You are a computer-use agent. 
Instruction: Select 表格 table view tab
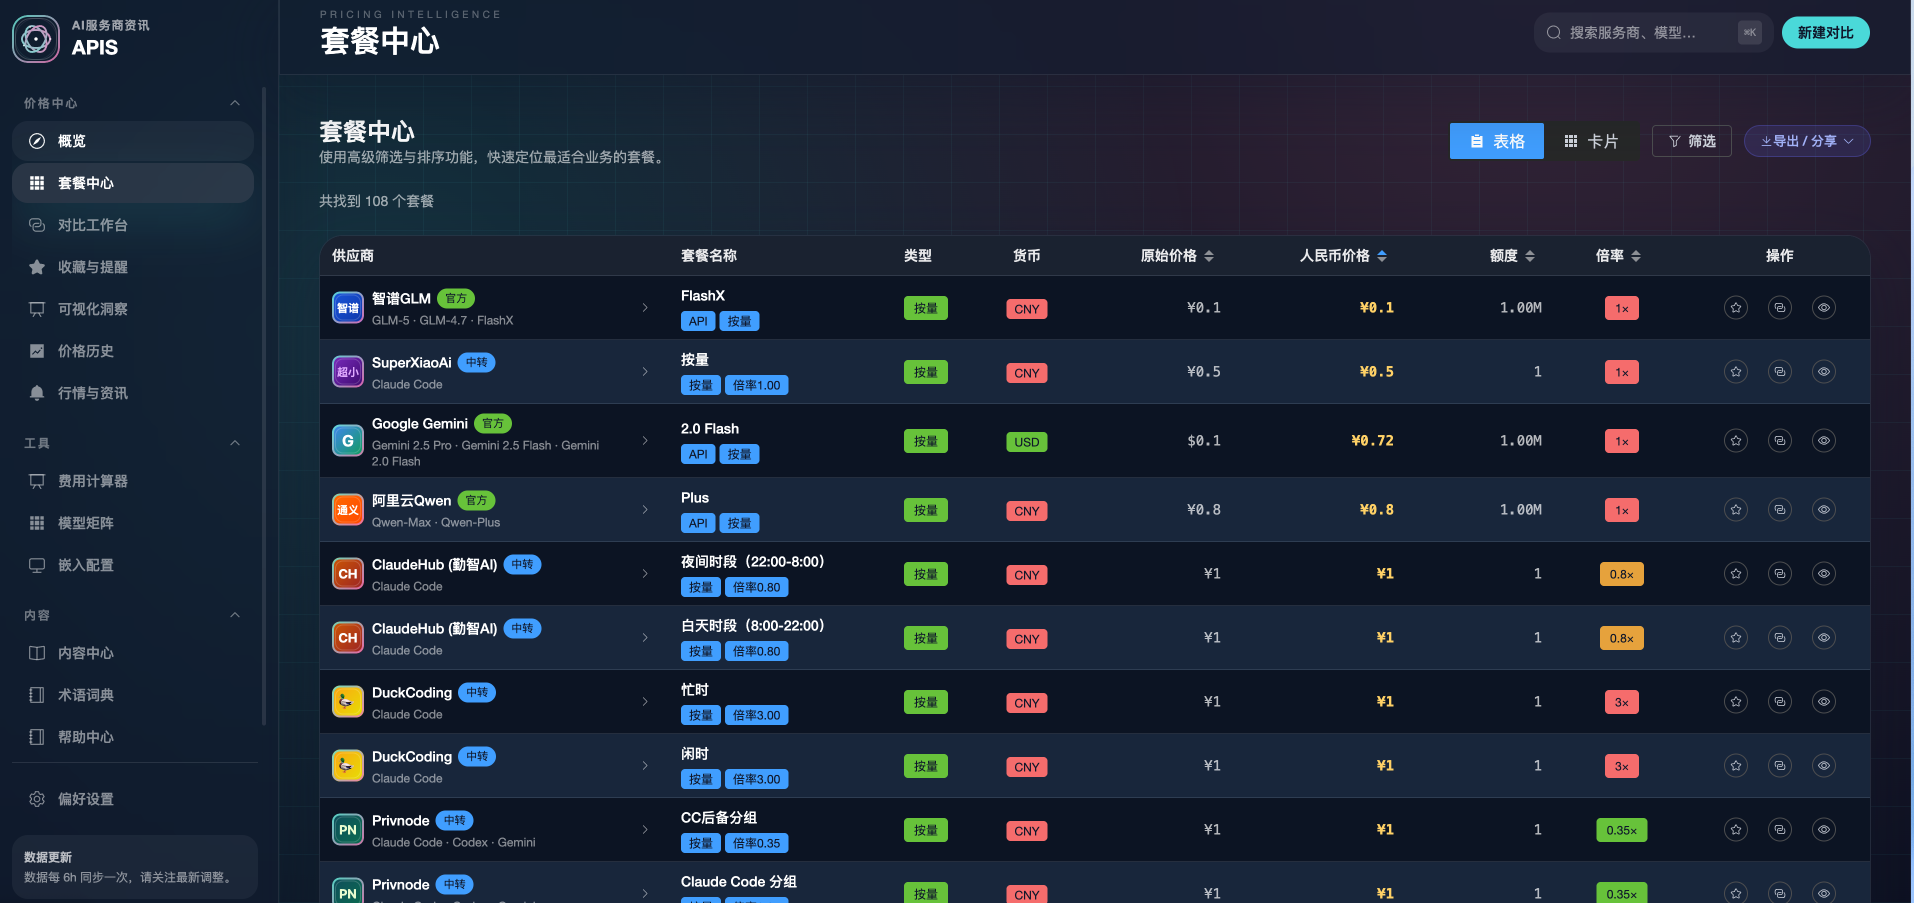[1496, 142]
